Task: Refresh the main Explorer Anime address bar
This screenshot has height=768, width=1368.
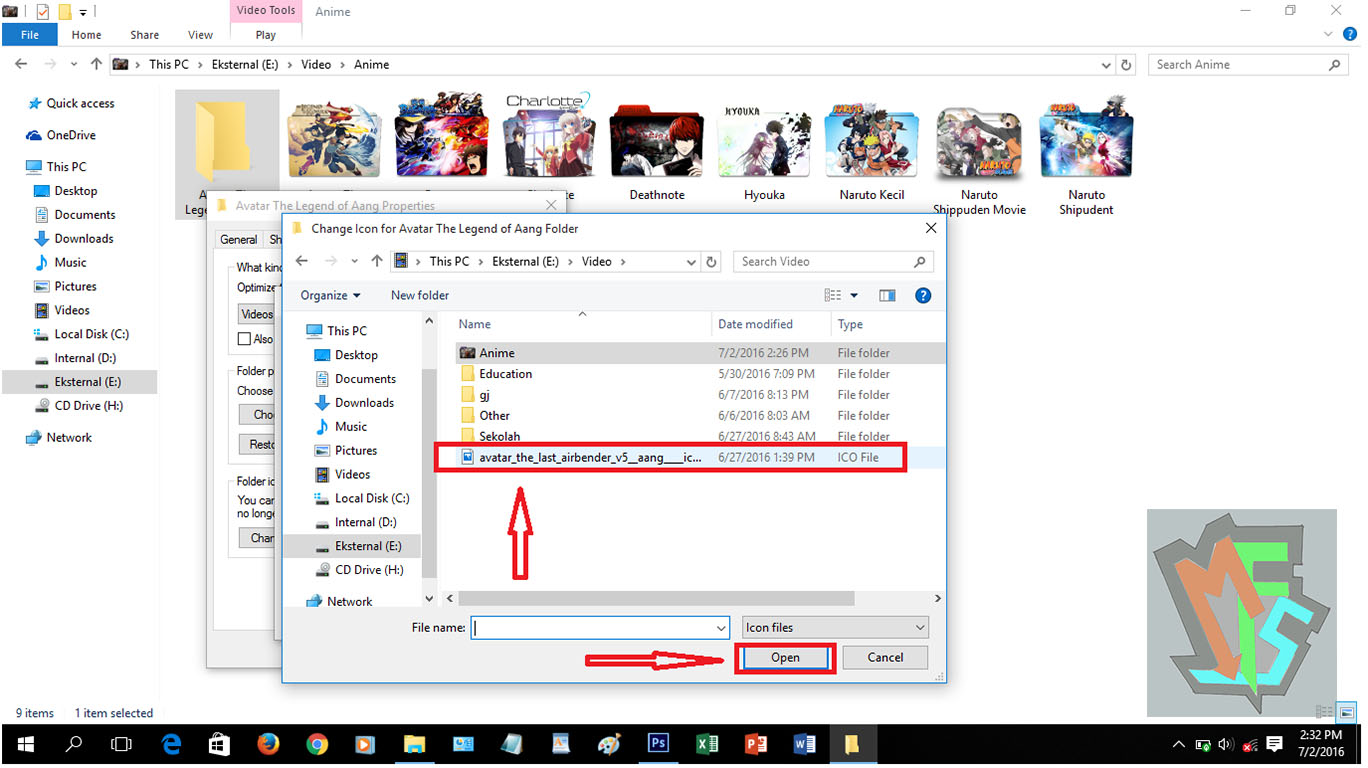Action: 1126,64
